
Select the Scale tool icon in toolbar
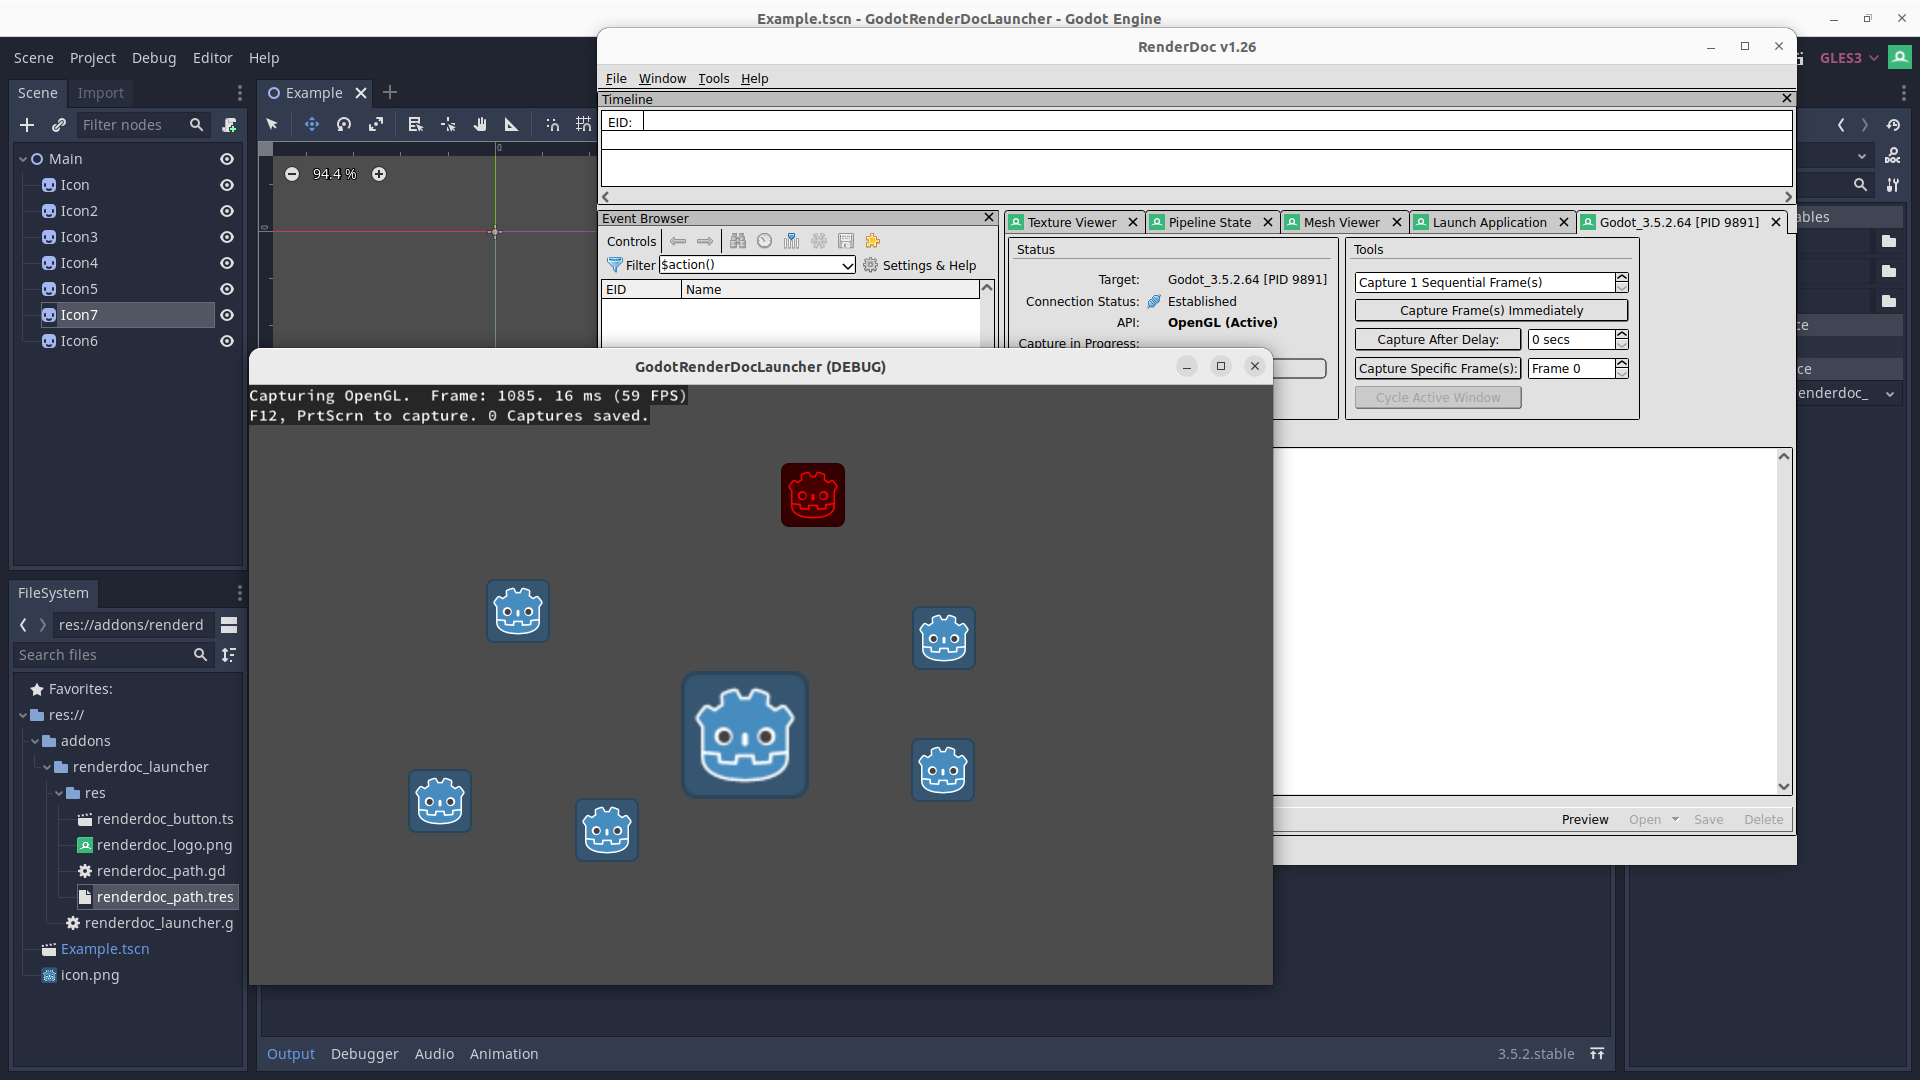point(375,125)
